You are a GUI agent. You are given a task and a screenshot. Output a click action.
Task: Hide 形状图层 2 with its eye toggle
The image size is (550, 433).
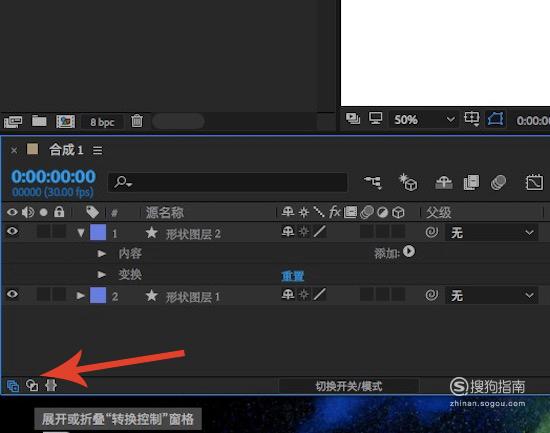coord(12,231)
